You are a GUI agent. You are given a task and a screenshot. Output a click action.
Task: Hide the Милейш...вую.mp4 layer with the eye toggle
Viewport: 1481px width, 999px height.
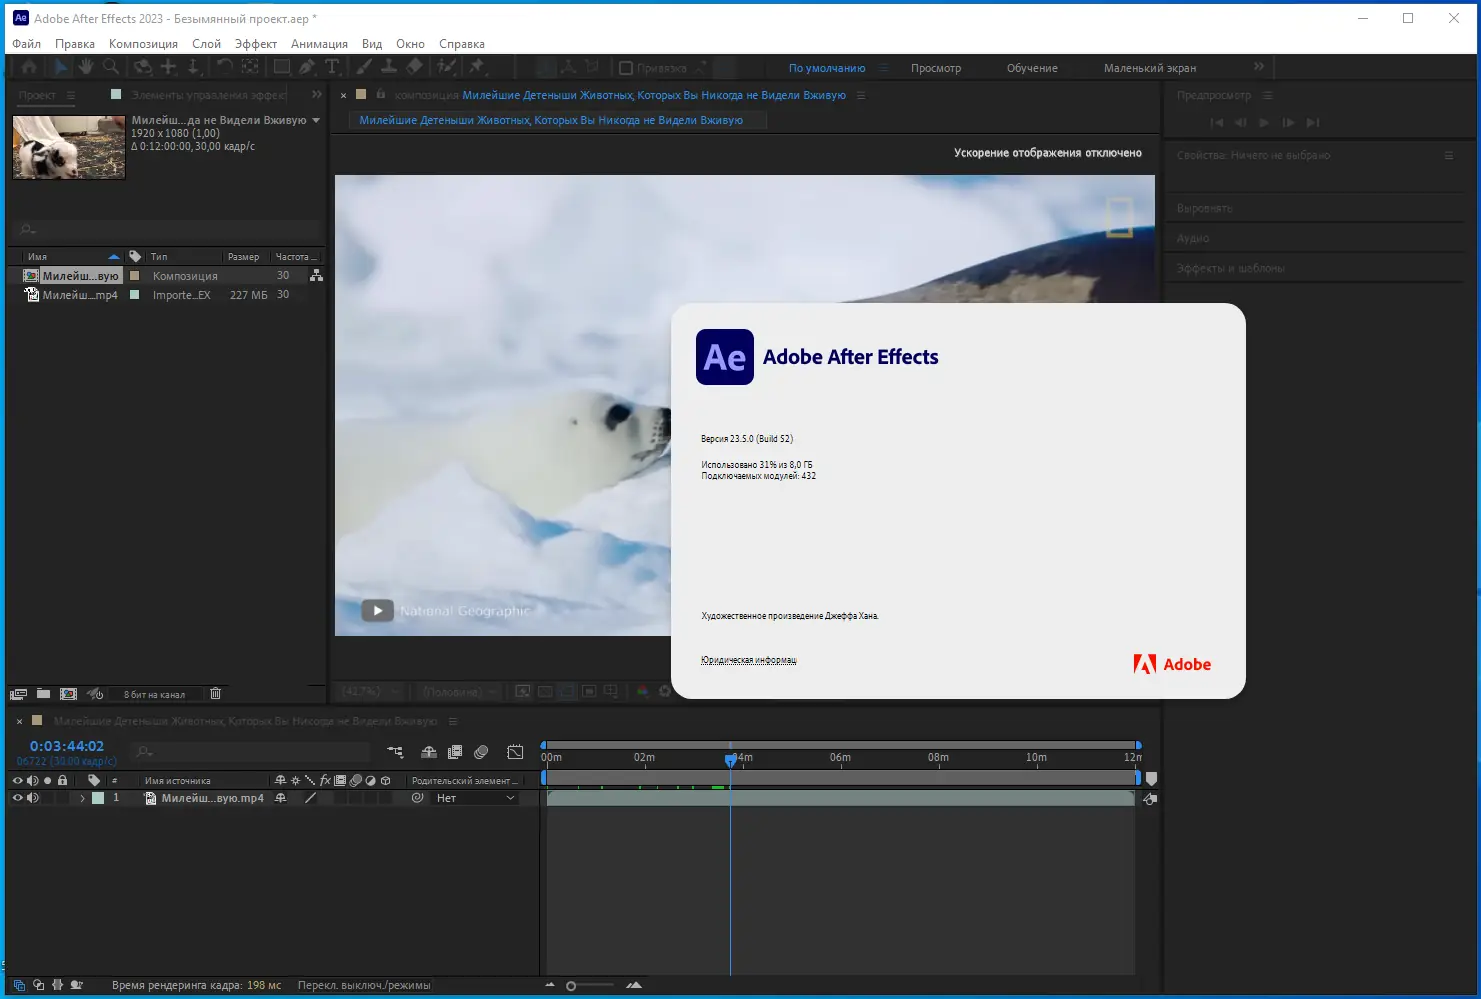coord(16,797)
